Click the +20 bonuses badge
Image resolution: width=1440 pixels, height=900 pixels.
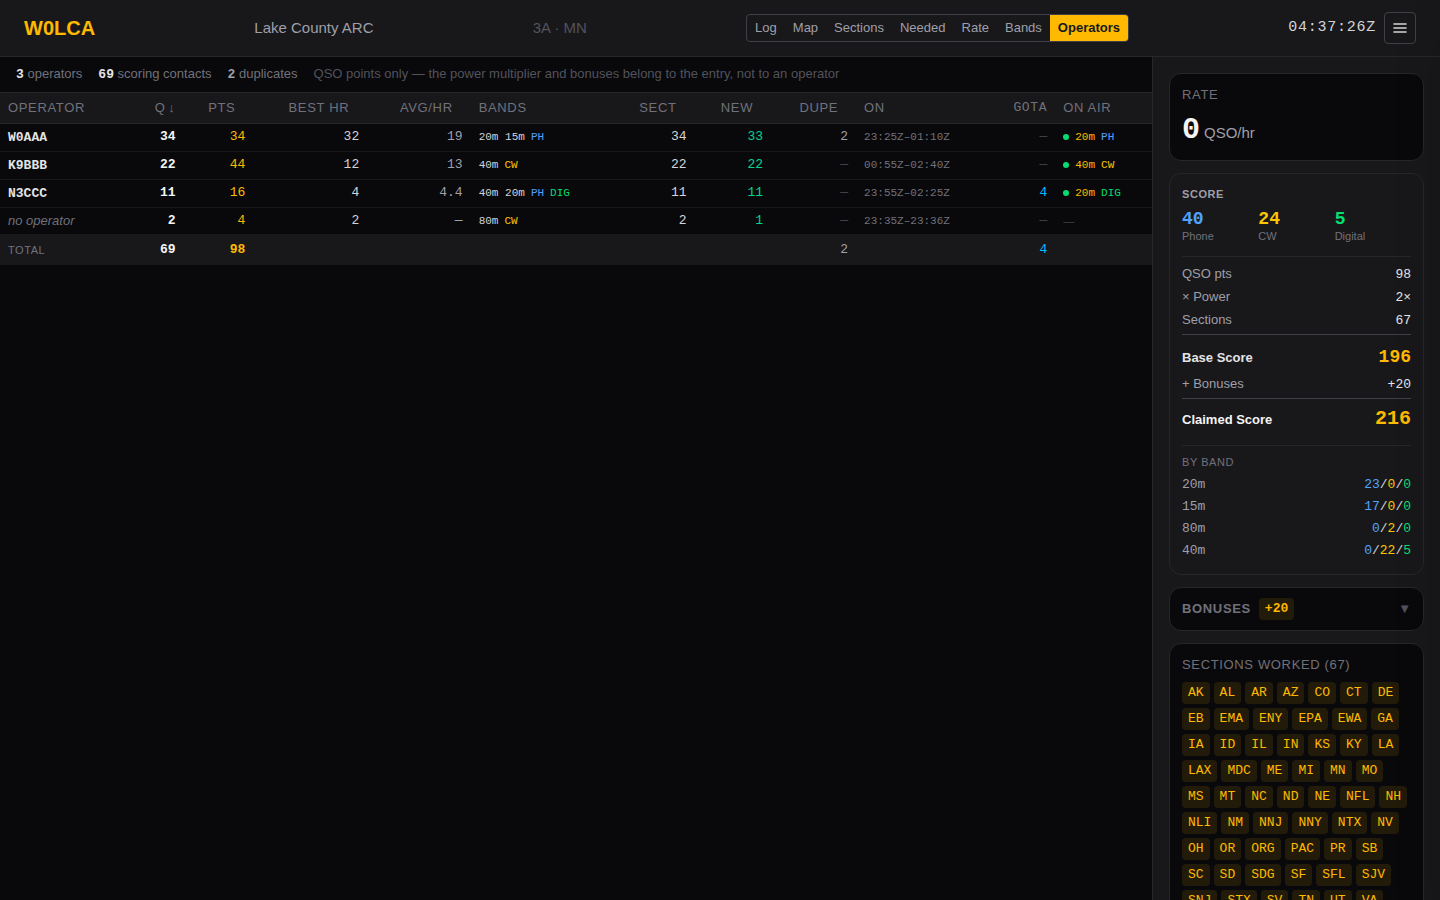click(x=1276, y=608)
